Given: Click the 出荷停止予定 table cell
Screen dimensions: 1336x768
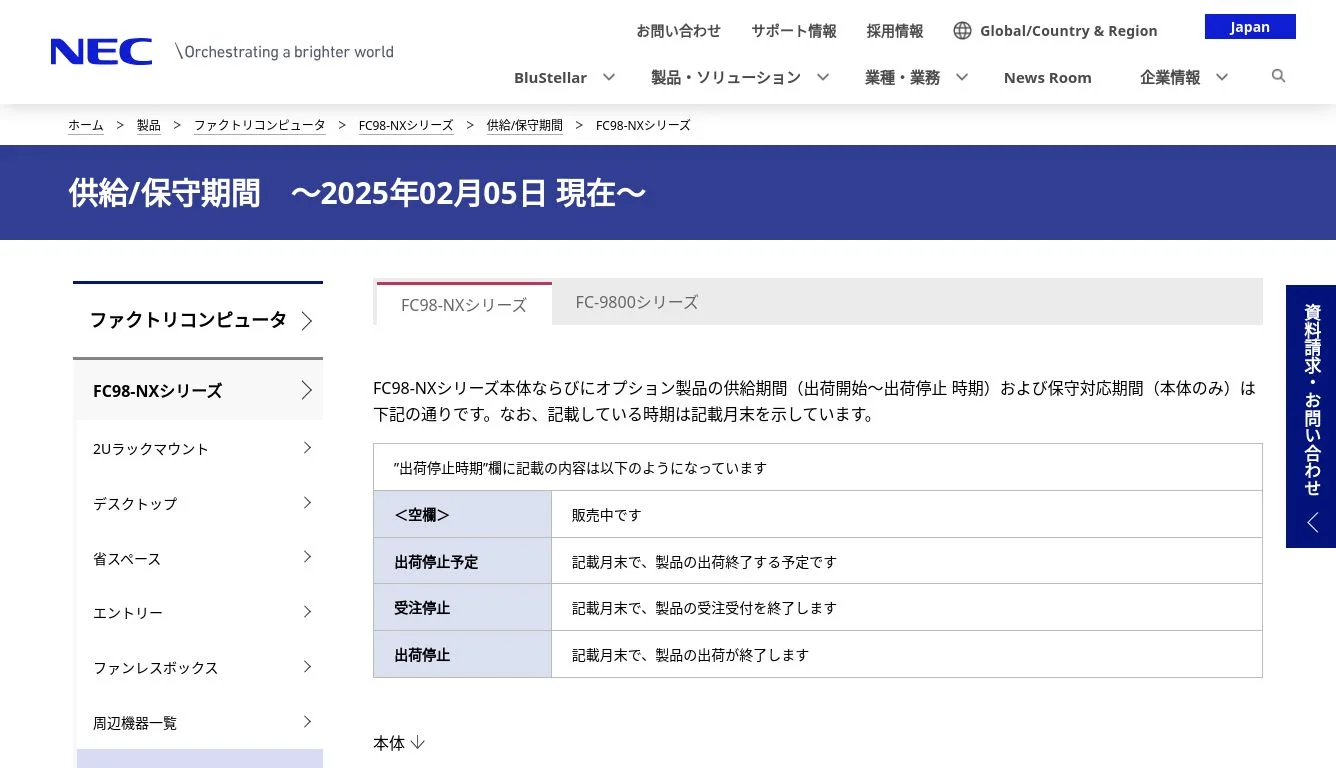Looking at the screenshot, I should click(x=462, y=561).
